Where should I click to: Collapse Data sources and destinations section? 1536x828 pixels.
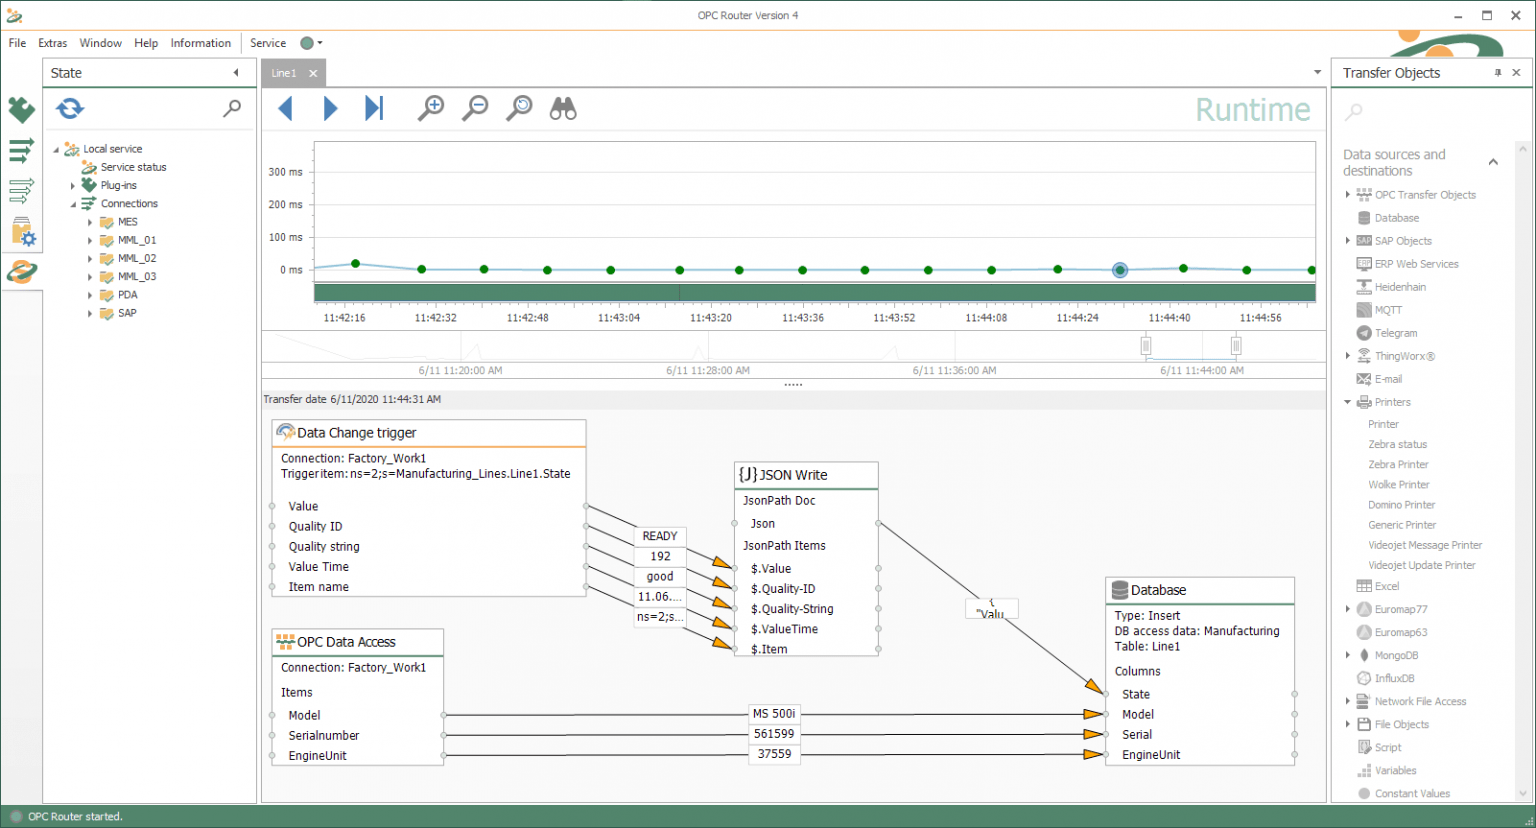click(x=1493, y=162)
